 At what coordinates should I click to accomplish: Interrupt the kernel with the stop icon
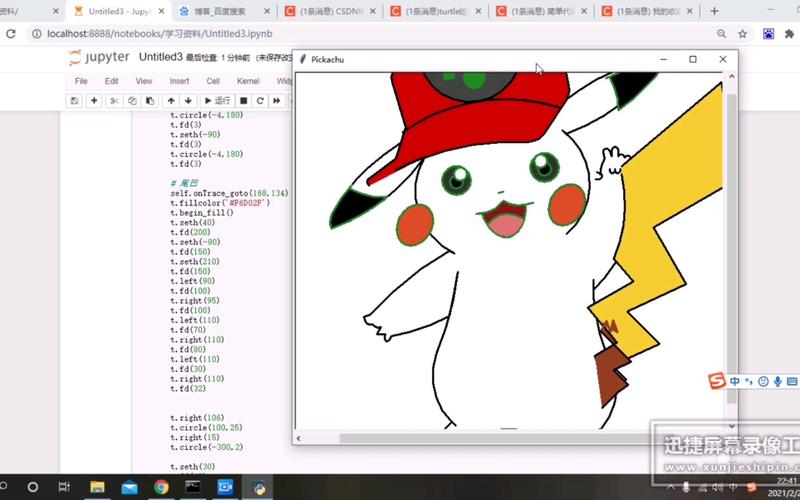click(x=243, y=101)
